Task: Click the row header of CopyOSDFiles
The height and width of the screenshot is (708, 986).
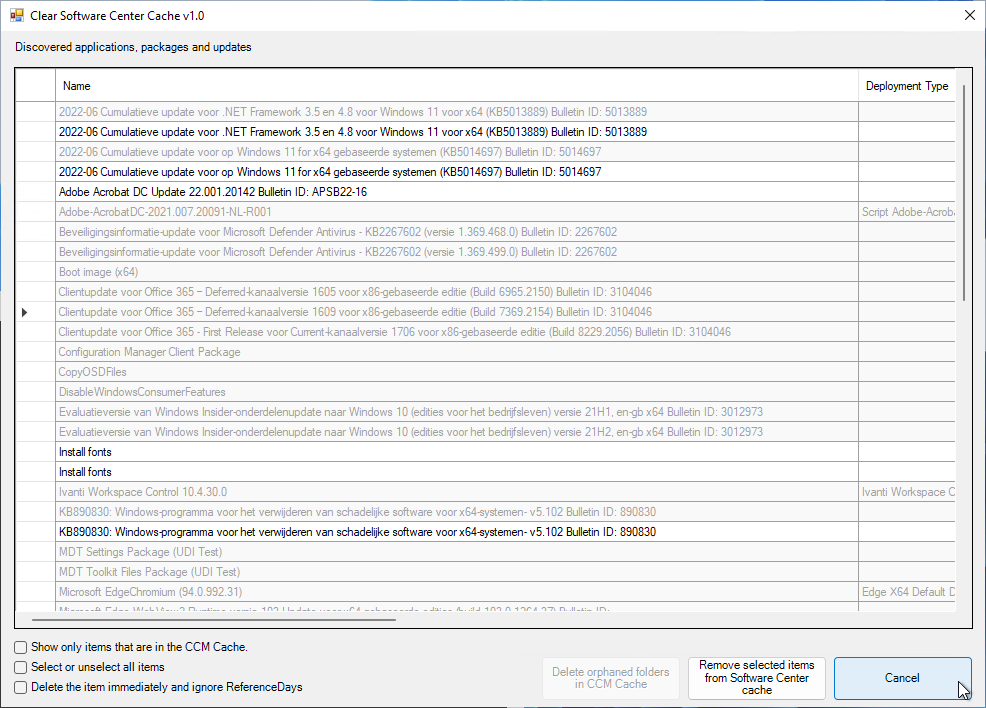Action: tap(34, 372)
